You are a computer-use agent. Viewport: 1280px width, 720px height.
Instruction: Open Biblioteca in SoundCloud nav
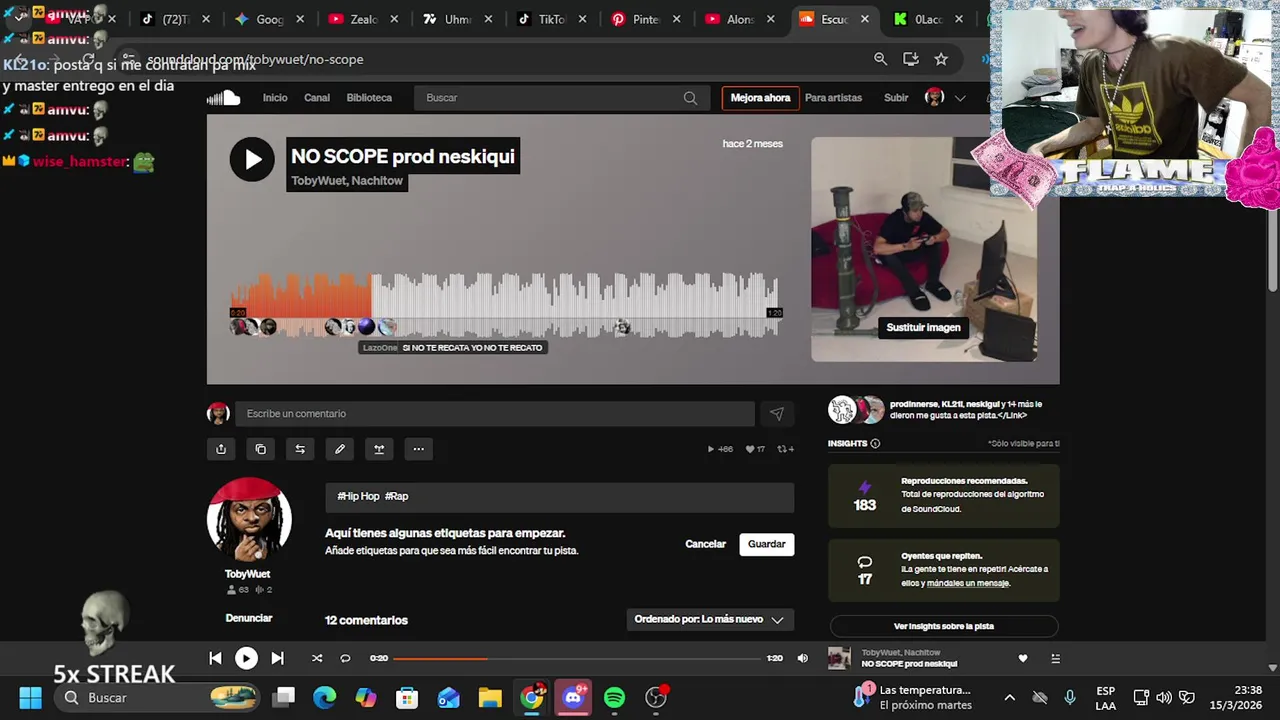[x=369, y=98]
